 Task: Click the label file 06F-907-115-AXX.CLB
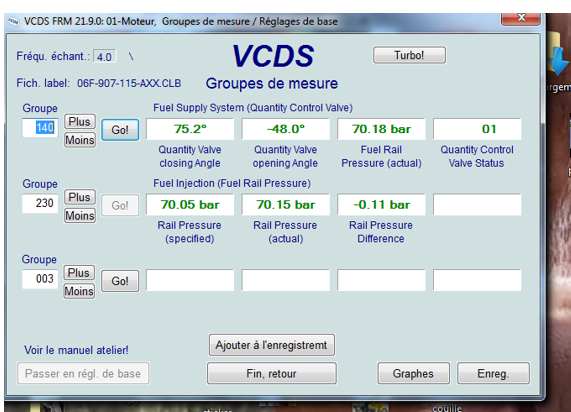[x=129, y=83]
